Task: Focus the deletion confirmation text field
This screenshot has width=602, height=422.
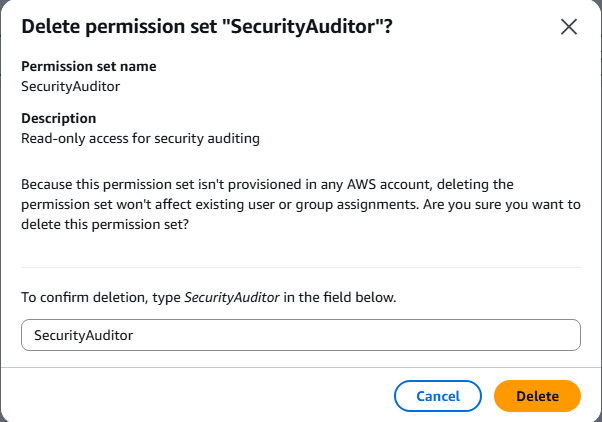Action: tap(301, 335)
